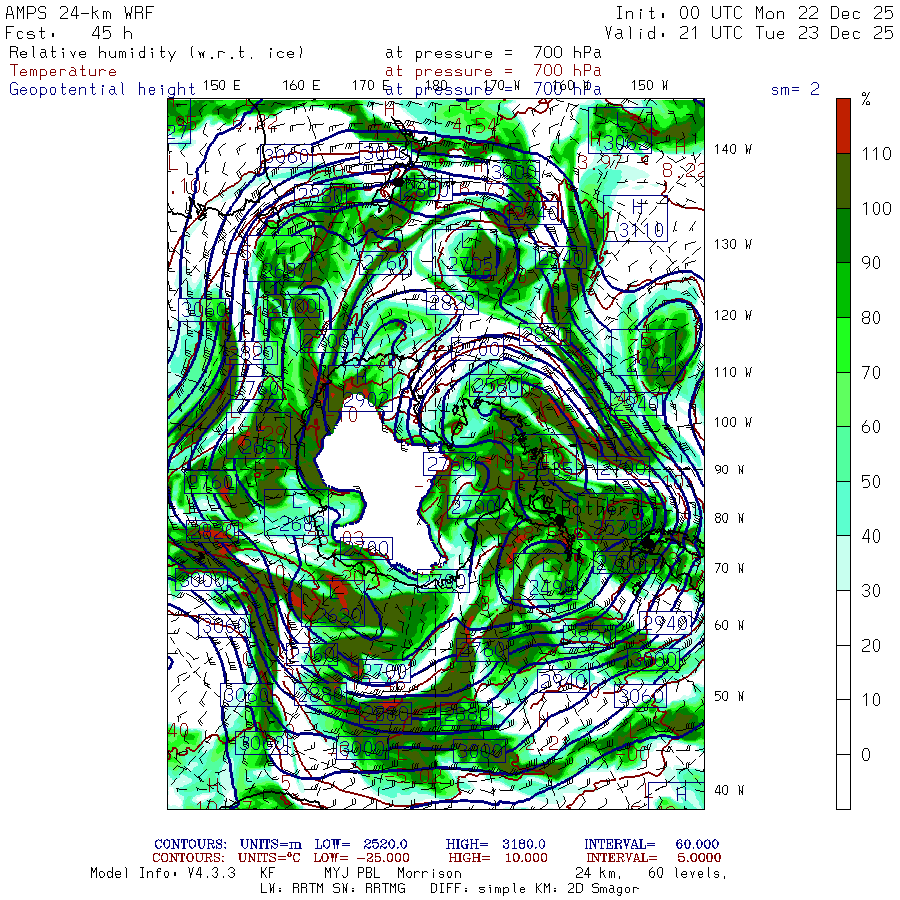The height and width of the screenshot is (900, 900).
Task: Click the "MYJ PBL" scheme text
Action: 350,873
